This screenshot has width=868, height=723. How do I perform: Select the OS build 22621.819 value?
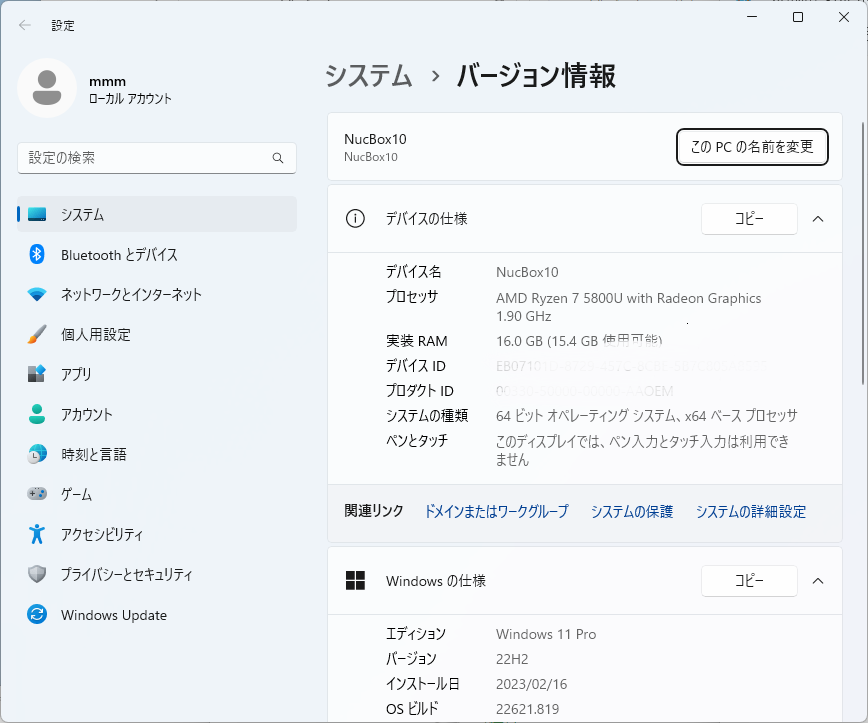528,709
